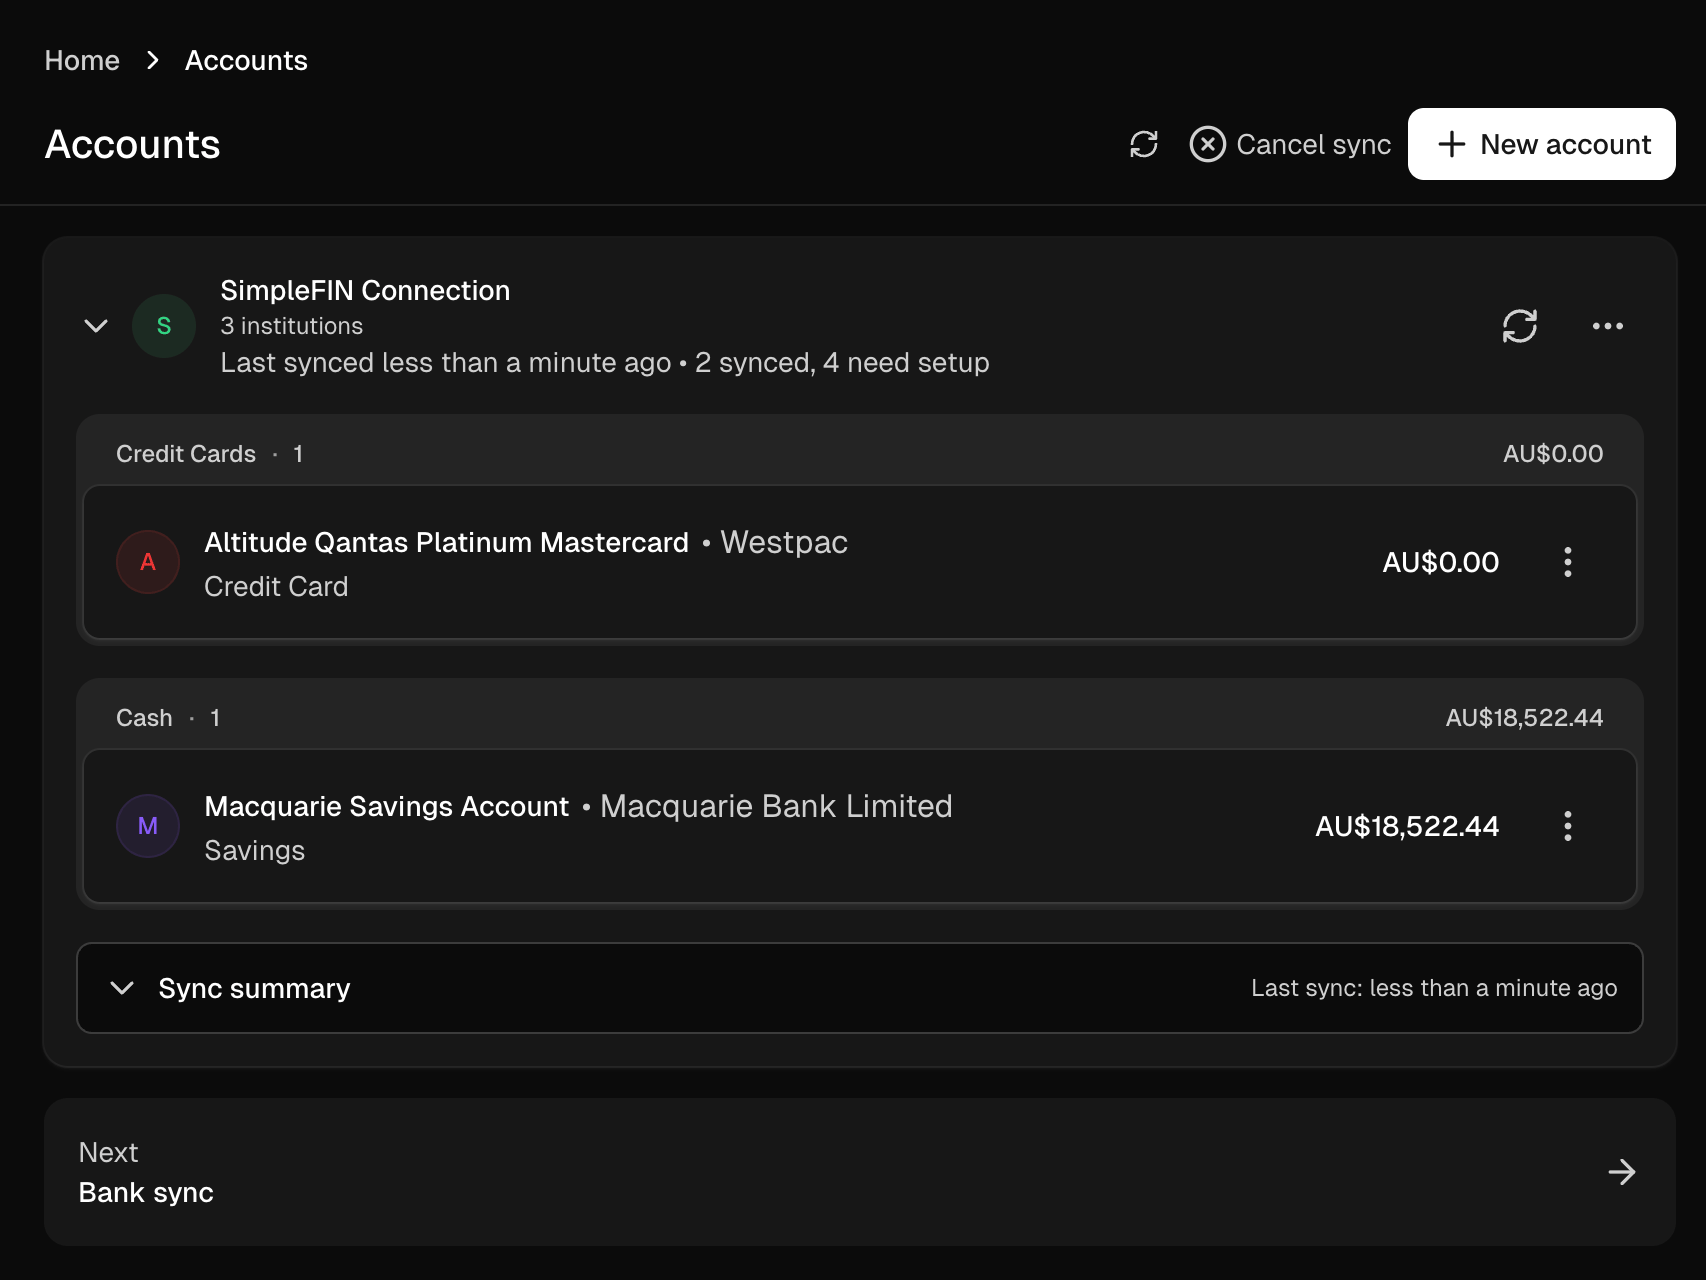Screen dimensions: 1706x1280
Task: Click the Credit Cards group header
Action: click(860, 454)
